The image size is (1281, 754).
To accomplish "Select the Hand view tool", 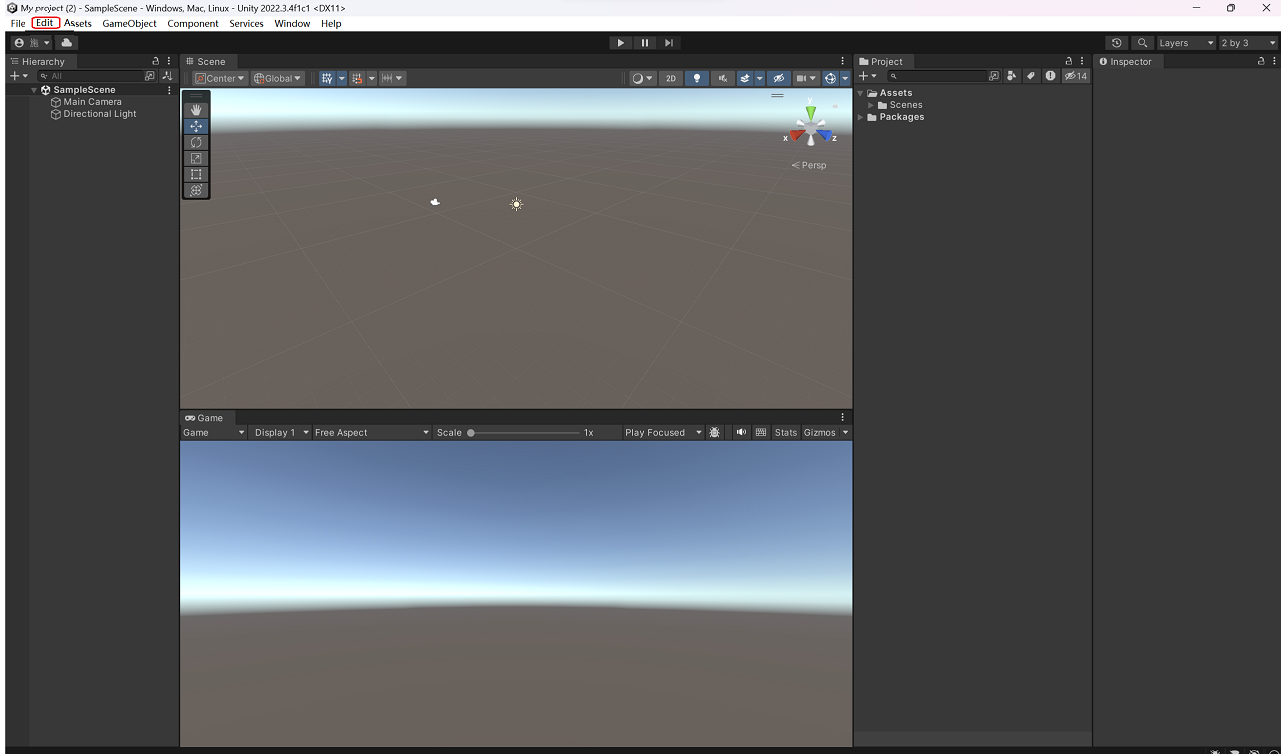I will click(x=196, y=110).
